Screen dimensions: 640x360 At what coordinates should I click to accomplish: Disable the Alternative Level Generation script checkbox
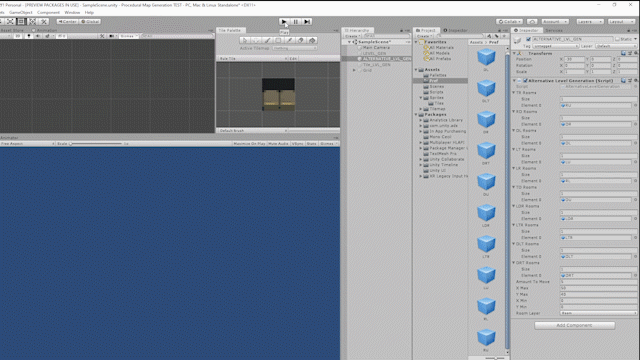coord(525,81)
